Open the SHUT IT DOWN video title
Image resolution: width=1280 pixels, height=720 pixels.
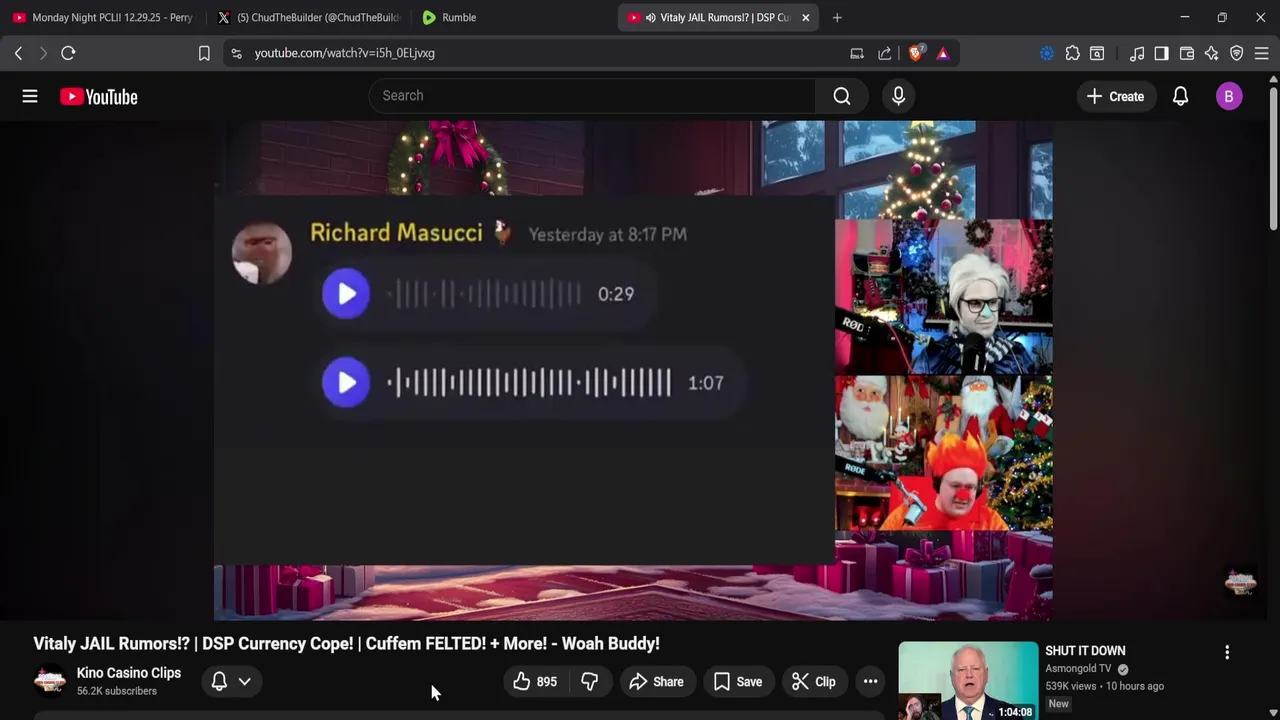1085,651
